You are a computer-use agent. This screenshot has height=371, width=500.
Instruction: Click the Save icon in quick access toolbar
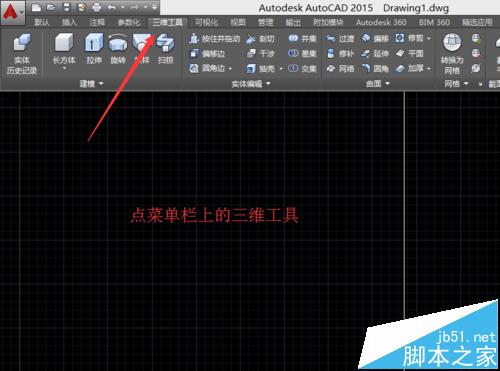[x=67, y=7]
